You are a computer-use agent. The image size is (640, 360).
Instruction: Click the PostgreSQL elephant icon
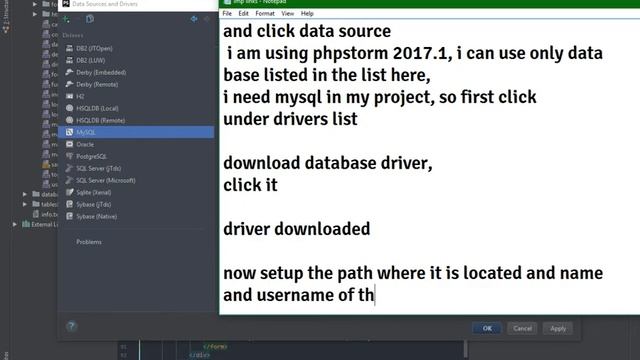pos(69,156)
